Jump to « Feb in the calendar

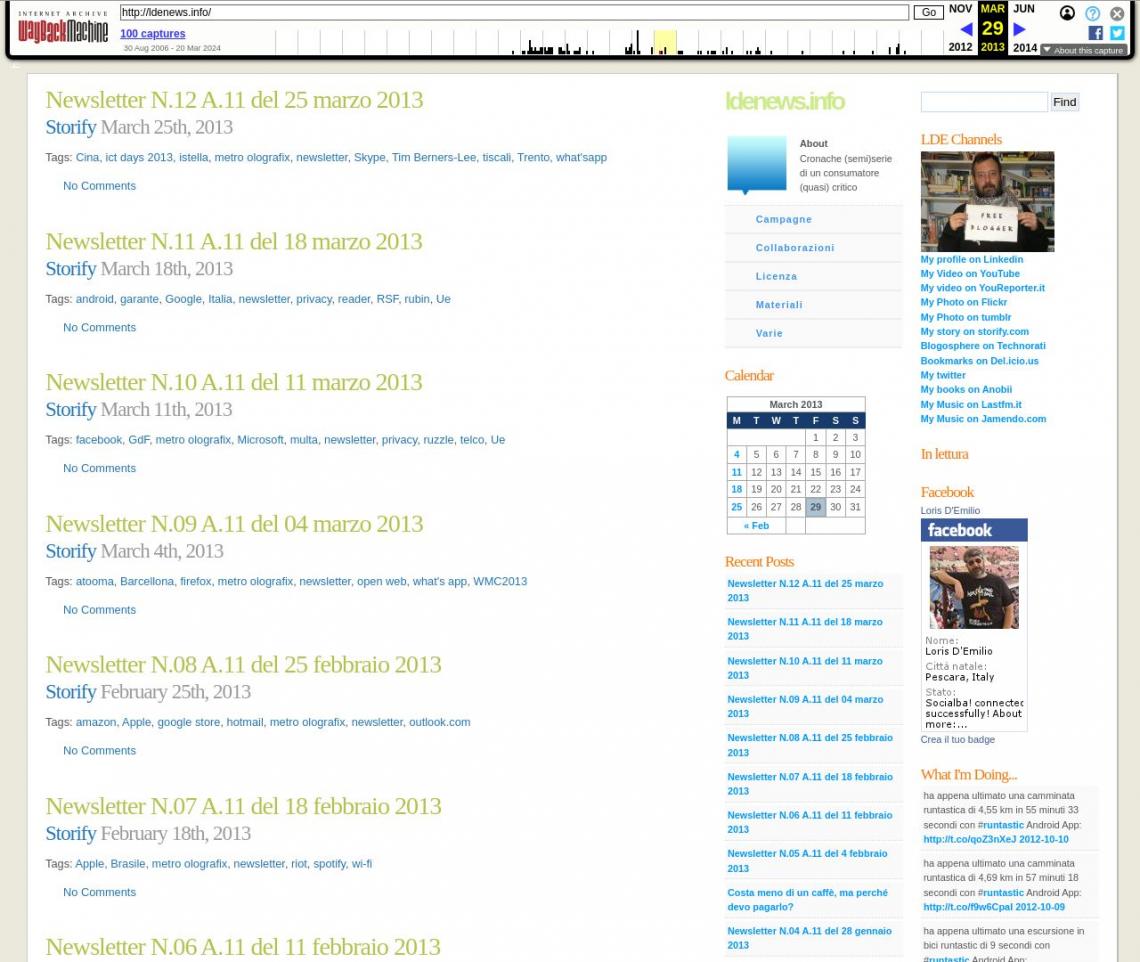pyautogui.click(x=756, y=526)
